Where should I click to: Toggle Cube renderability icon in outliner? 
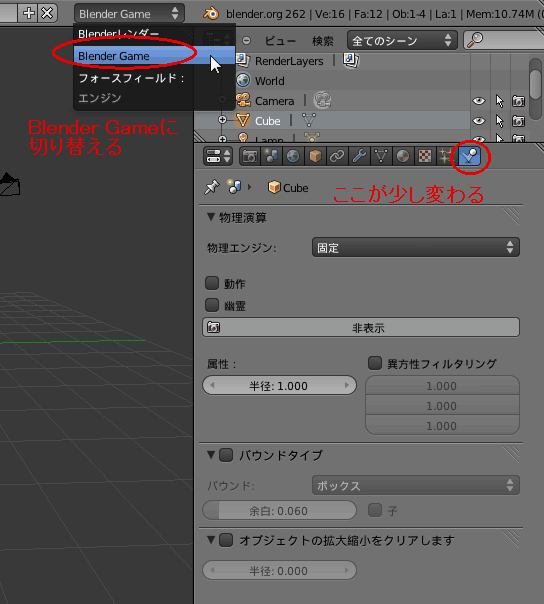(519, 121)
